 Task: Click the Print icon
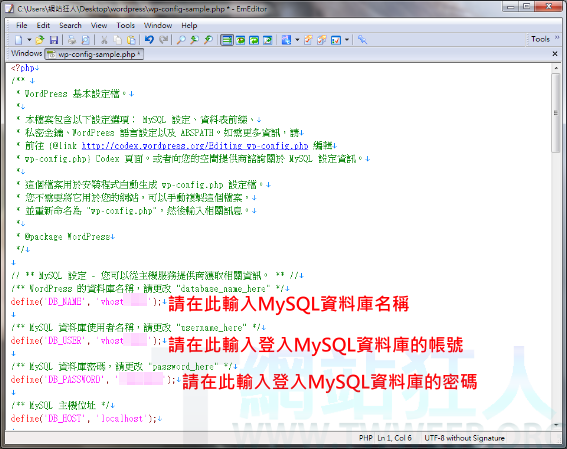pos(72,40)
